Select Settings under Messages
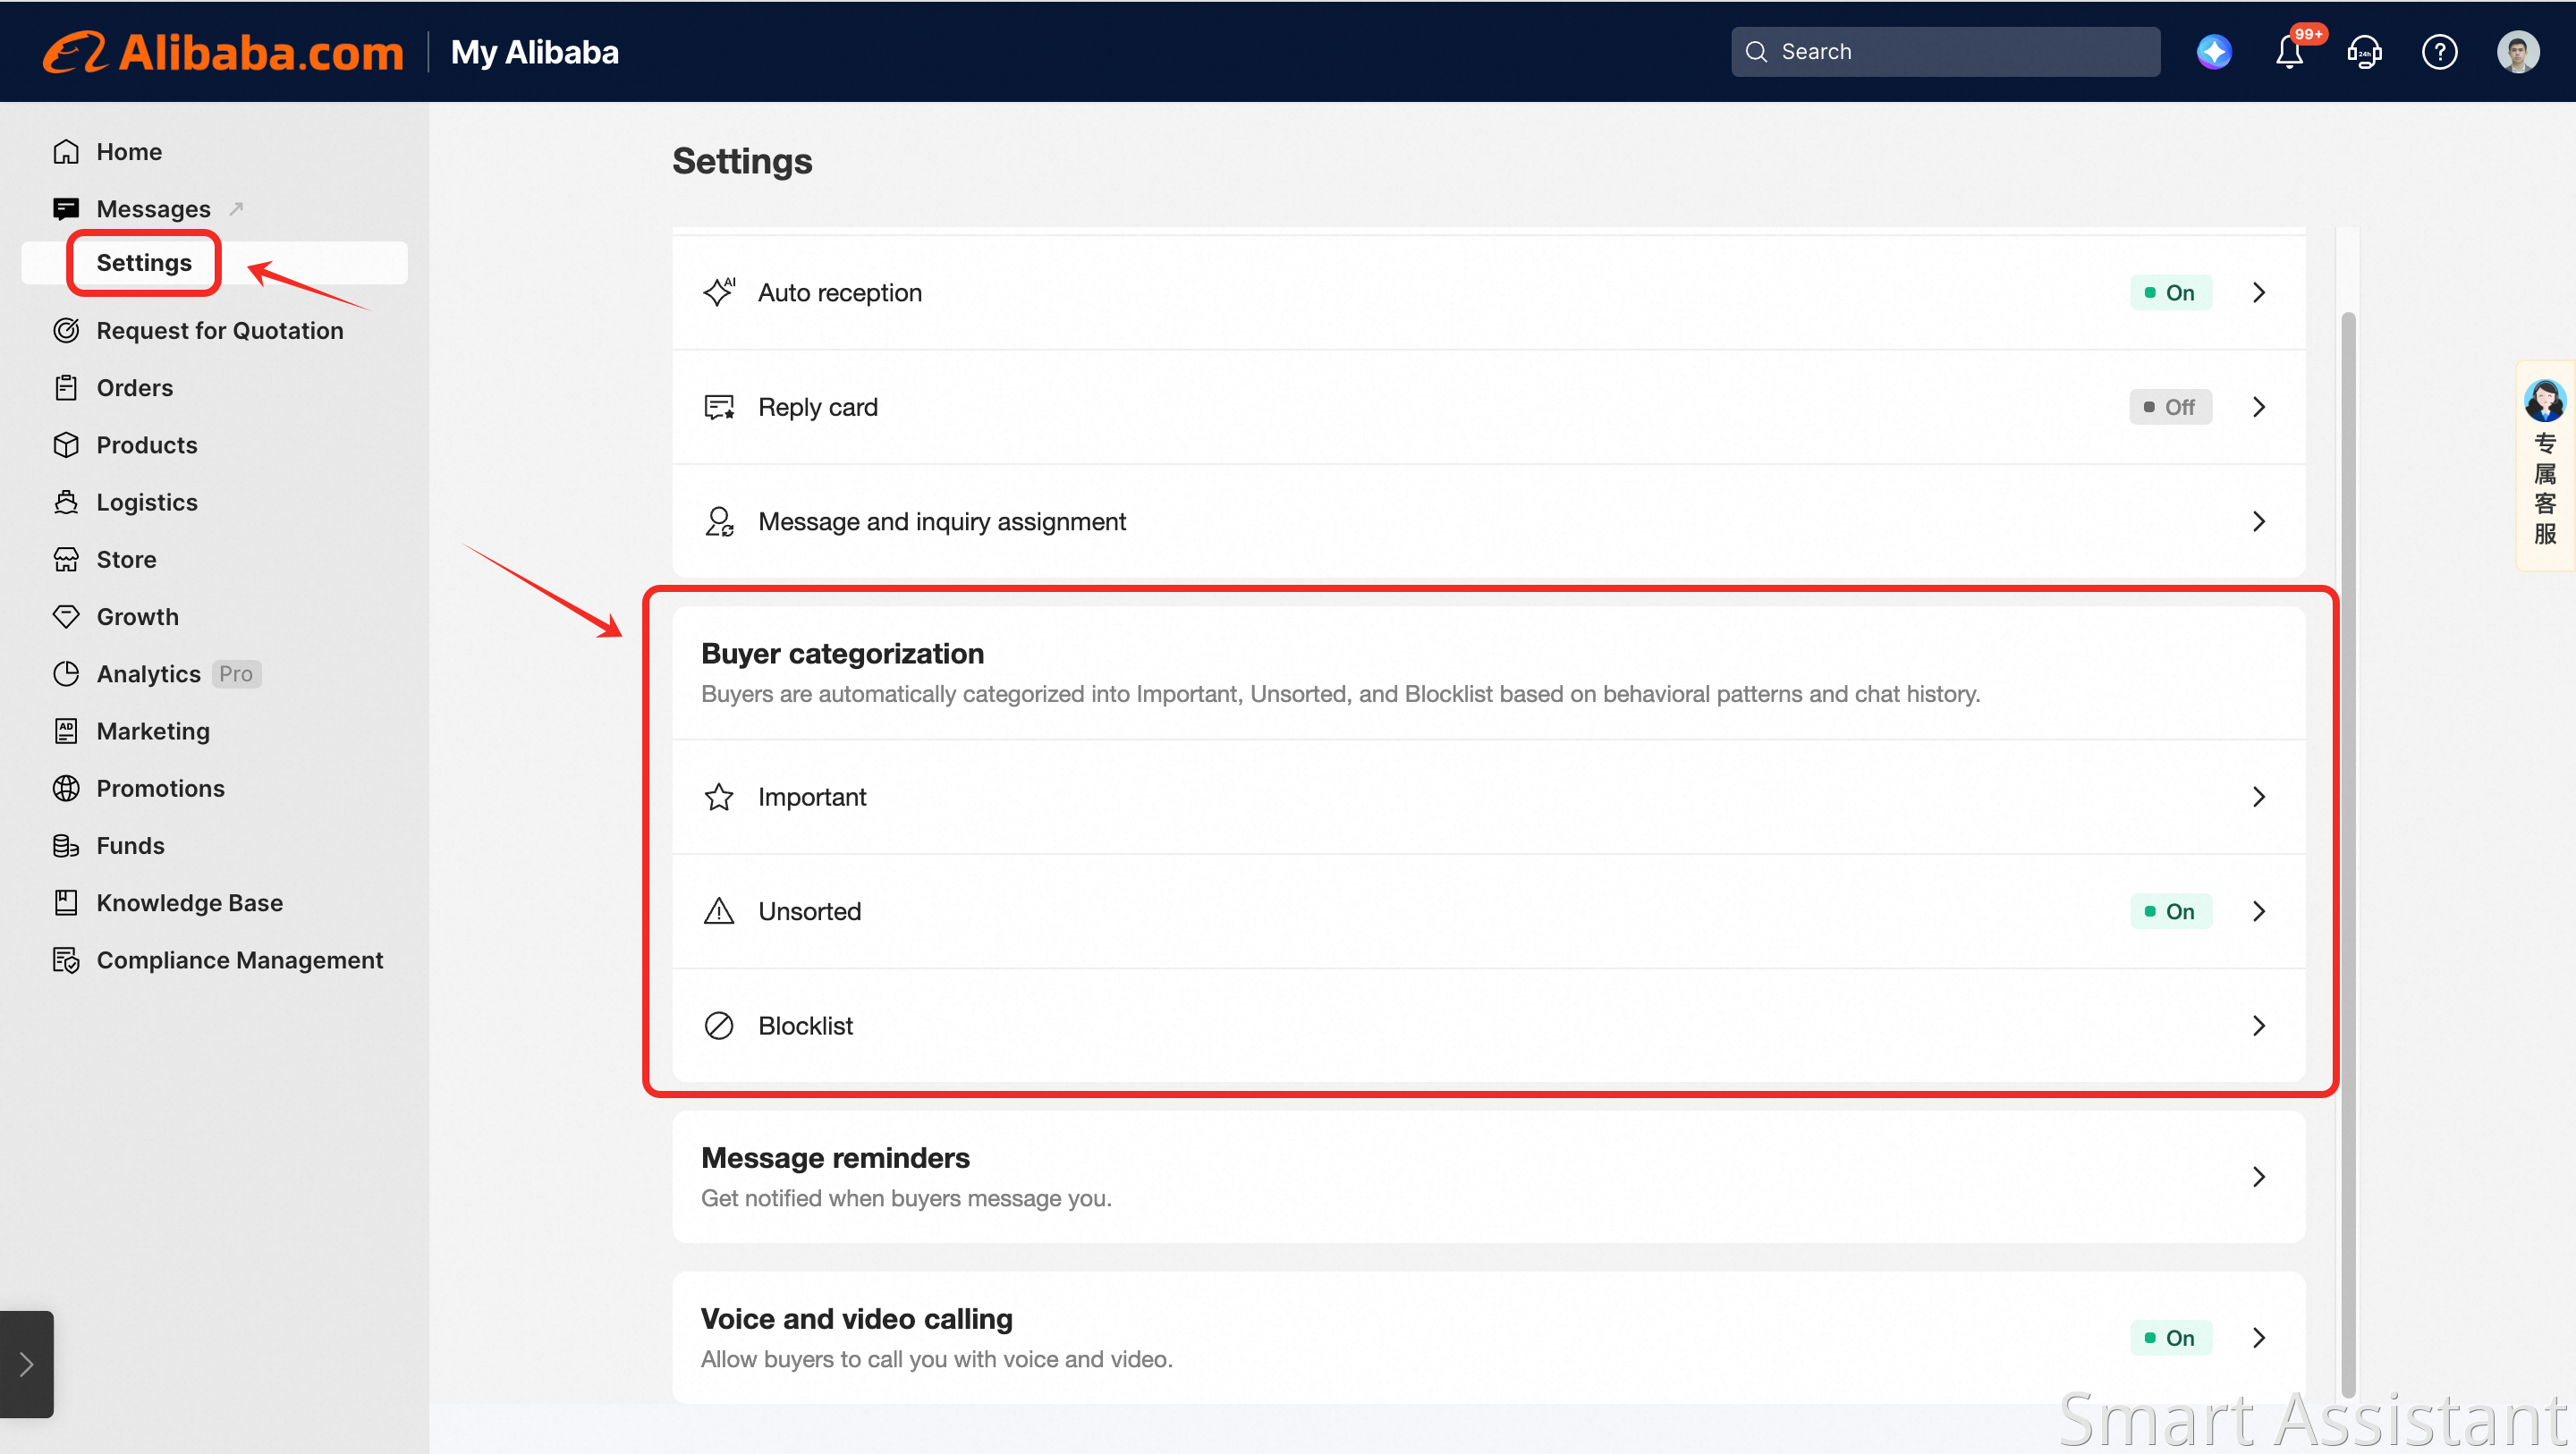This screenshot has width=2576, height=1454. point(144,263)
